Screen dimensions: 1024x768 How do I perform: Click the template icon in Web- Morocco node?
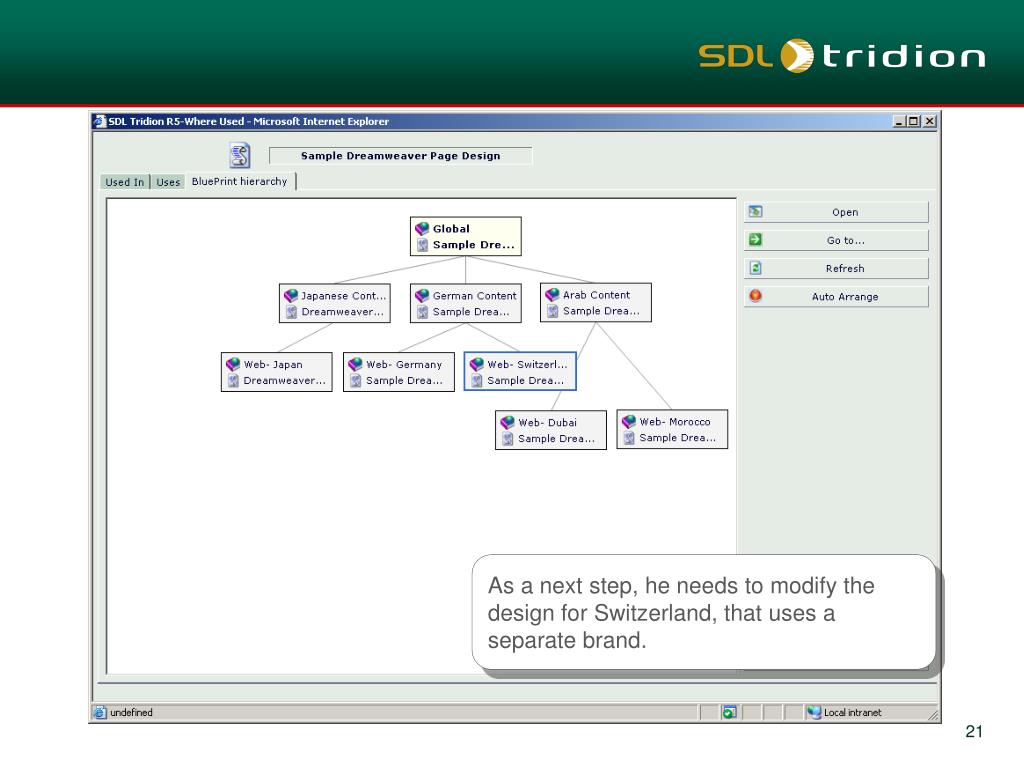tap(629, 438)
